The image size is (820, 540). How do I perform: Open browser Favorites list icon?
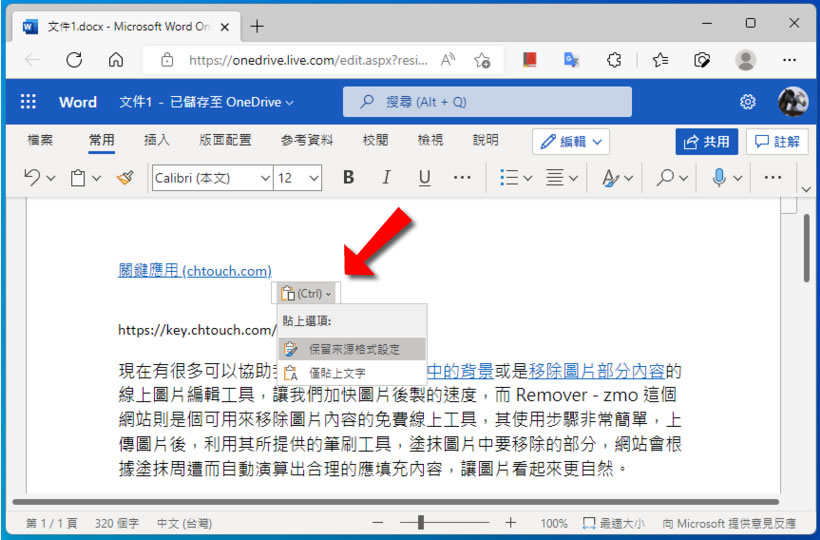pyautogui.click(x=660, y=60)
